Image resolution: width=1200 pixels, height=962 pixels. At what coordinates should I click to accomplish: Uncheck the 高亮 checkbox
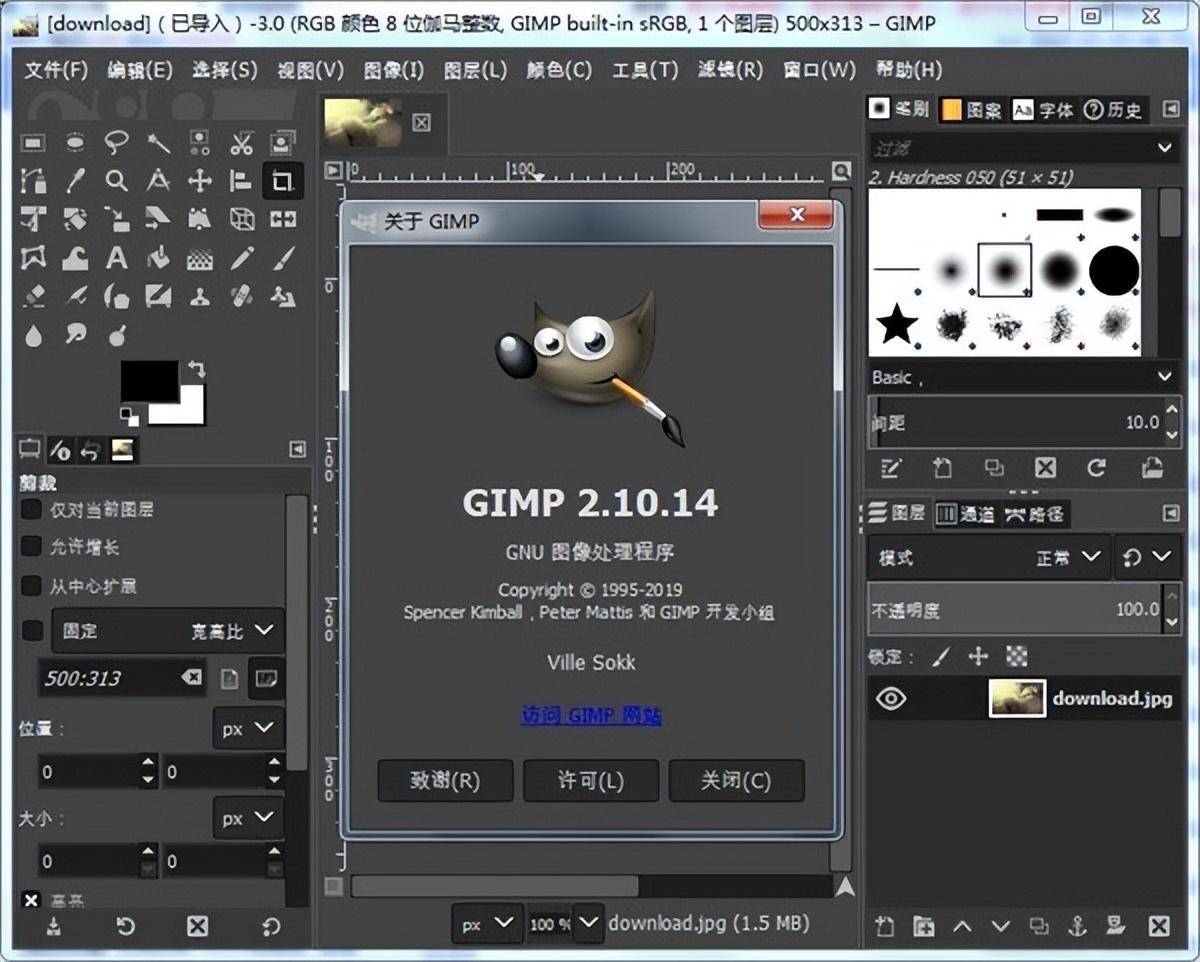pyautogui.click(x=32, y=900)
